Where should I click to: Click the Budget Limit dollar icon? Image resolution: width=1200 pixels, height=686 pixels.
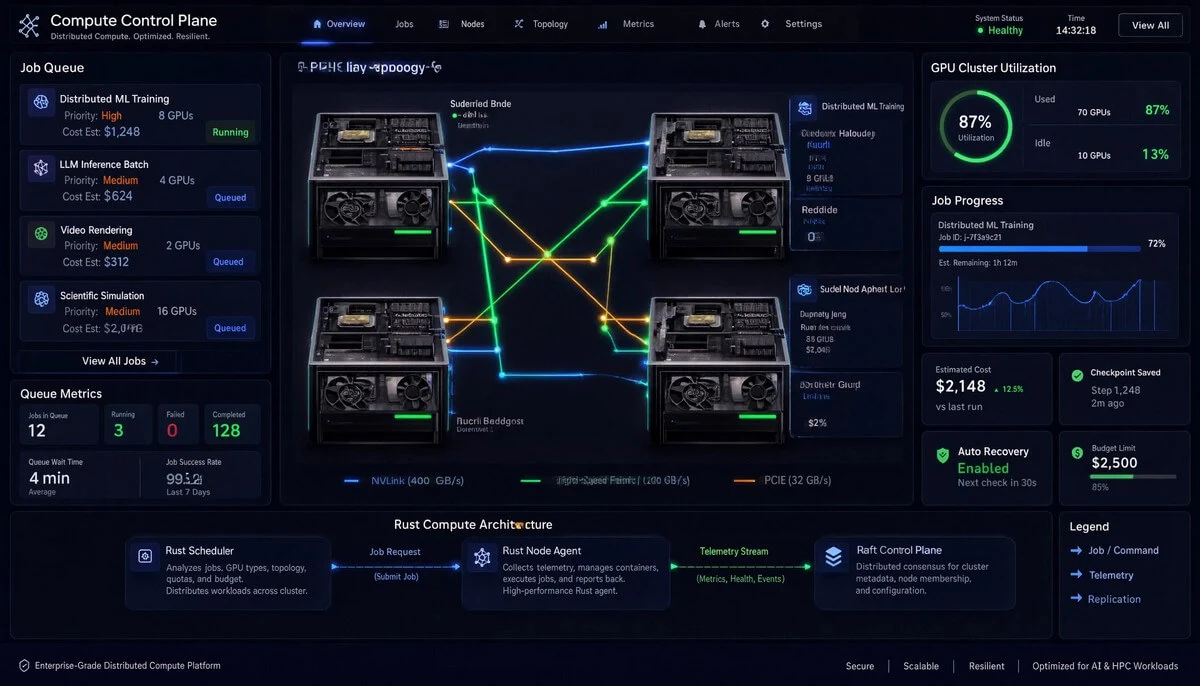pyautogui.click(x=1077, y=452)
